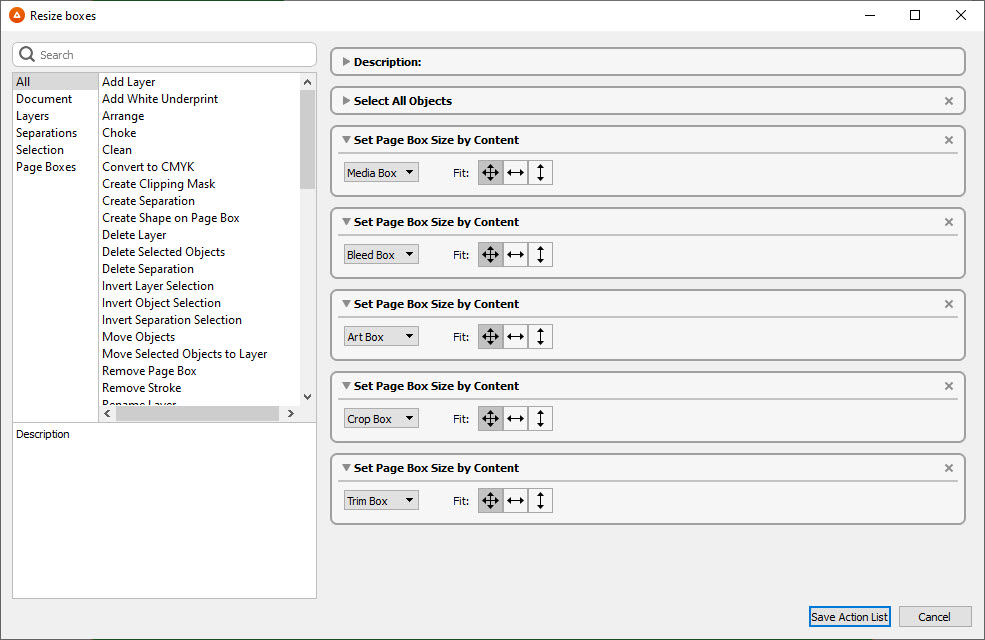This screenshot has height=640, width=985.
Task: Select fit-width icon for Art Box
Action: point(515,337)
